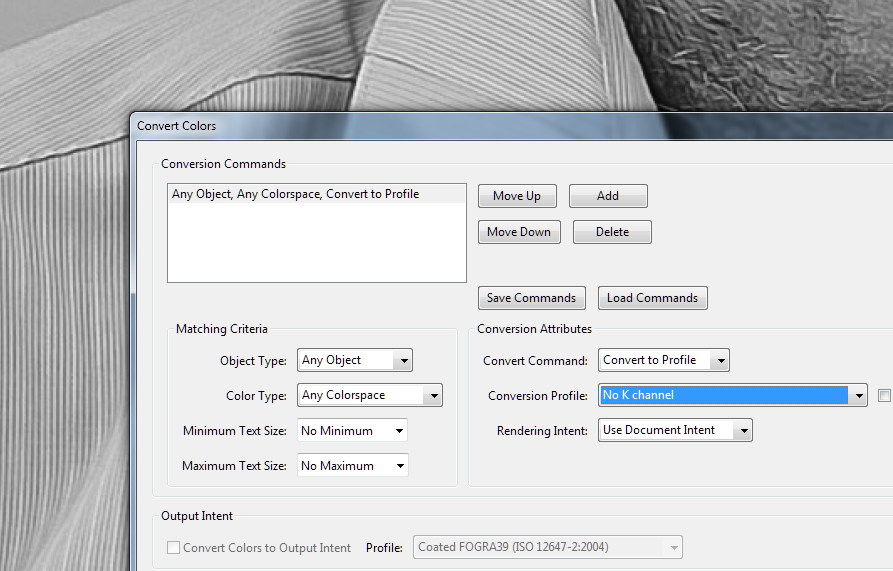The height and width of the screenshot is (571, 893).
Task: Open the Color Type dropdown
Action: (x=370, y=395)
